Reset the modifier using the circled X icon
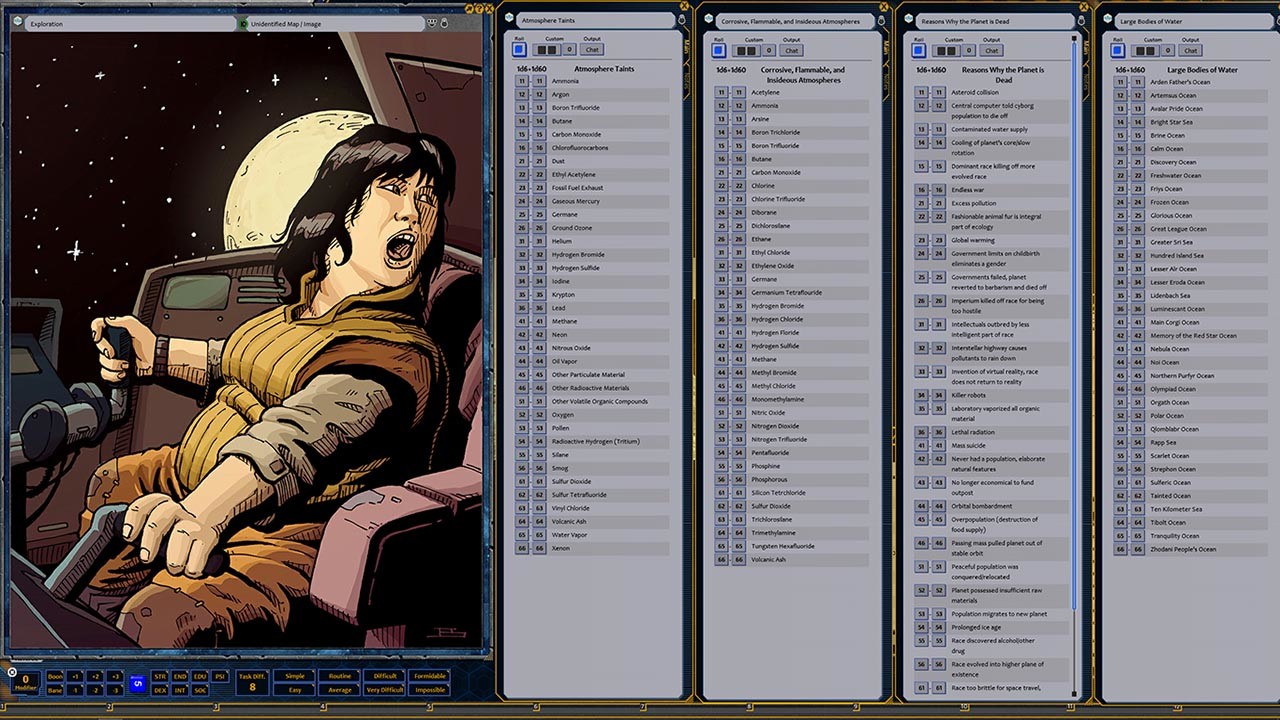This screenshot has width=1280, height=720. click(12, 673)
